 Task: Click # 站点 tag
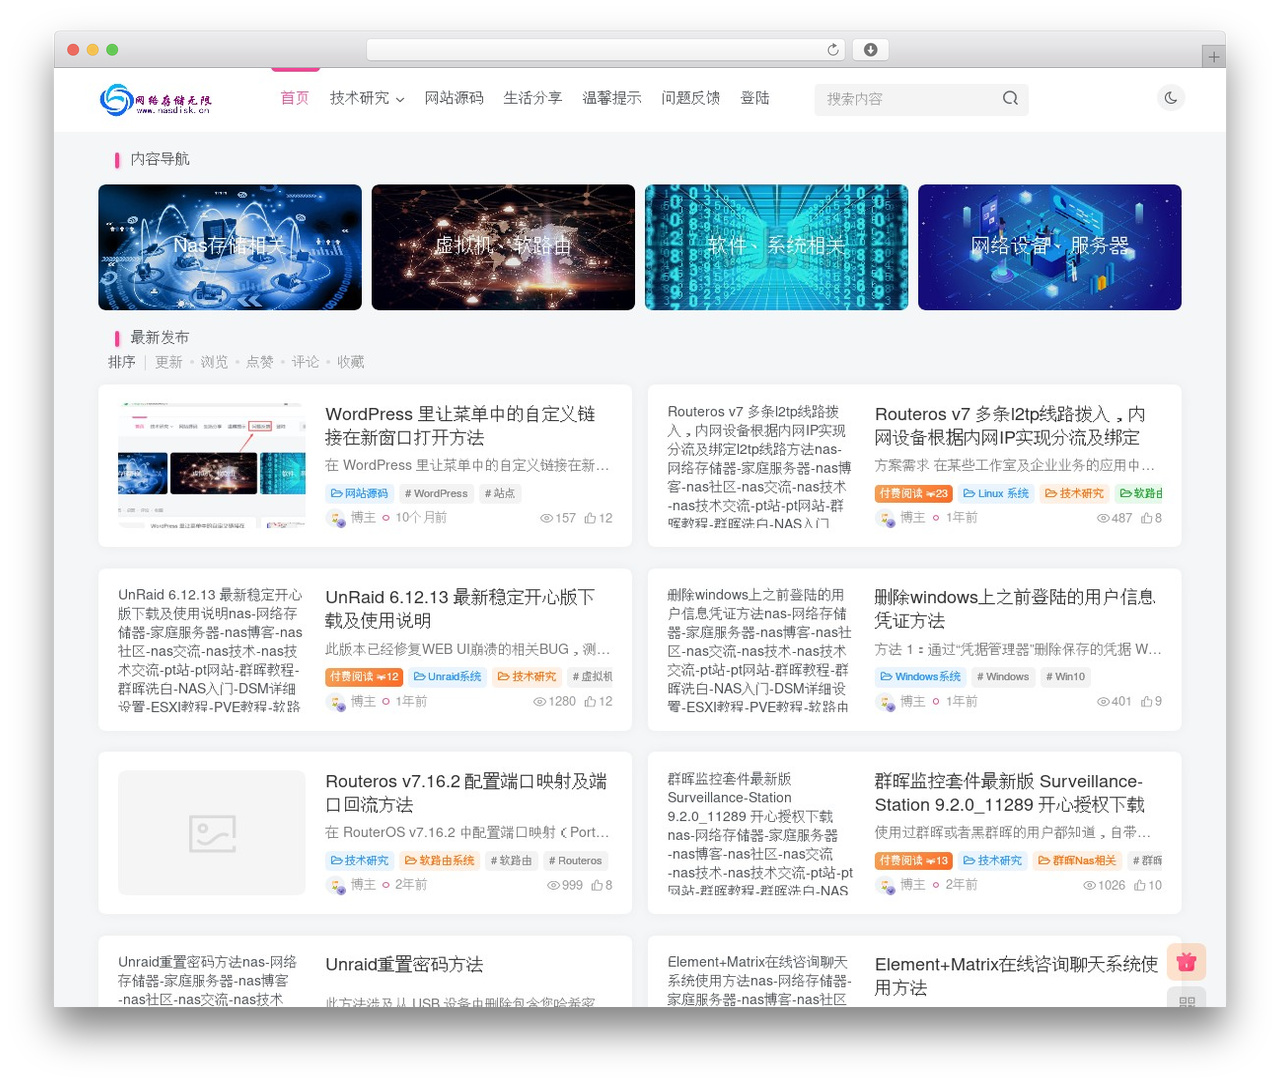coord(500,493)
